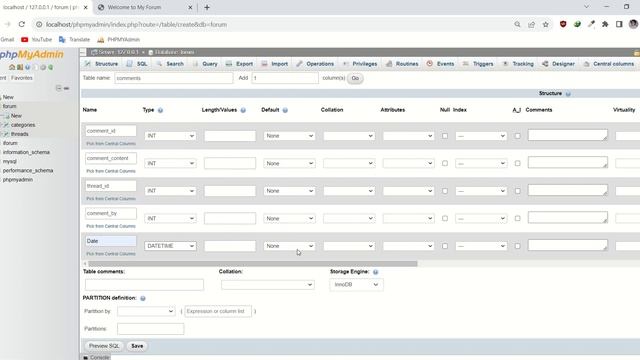Open the Partition by dropdown
The height and width of the screenshot is (360, 640).
(x=146, y=311)
